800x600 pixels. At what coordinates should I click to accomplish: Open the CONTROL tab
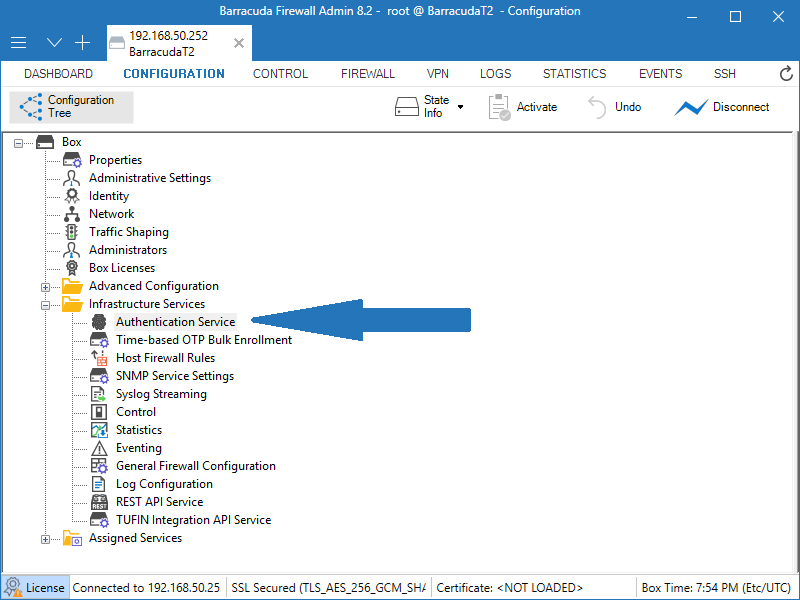pyautogui.click(x=281, y=74)
